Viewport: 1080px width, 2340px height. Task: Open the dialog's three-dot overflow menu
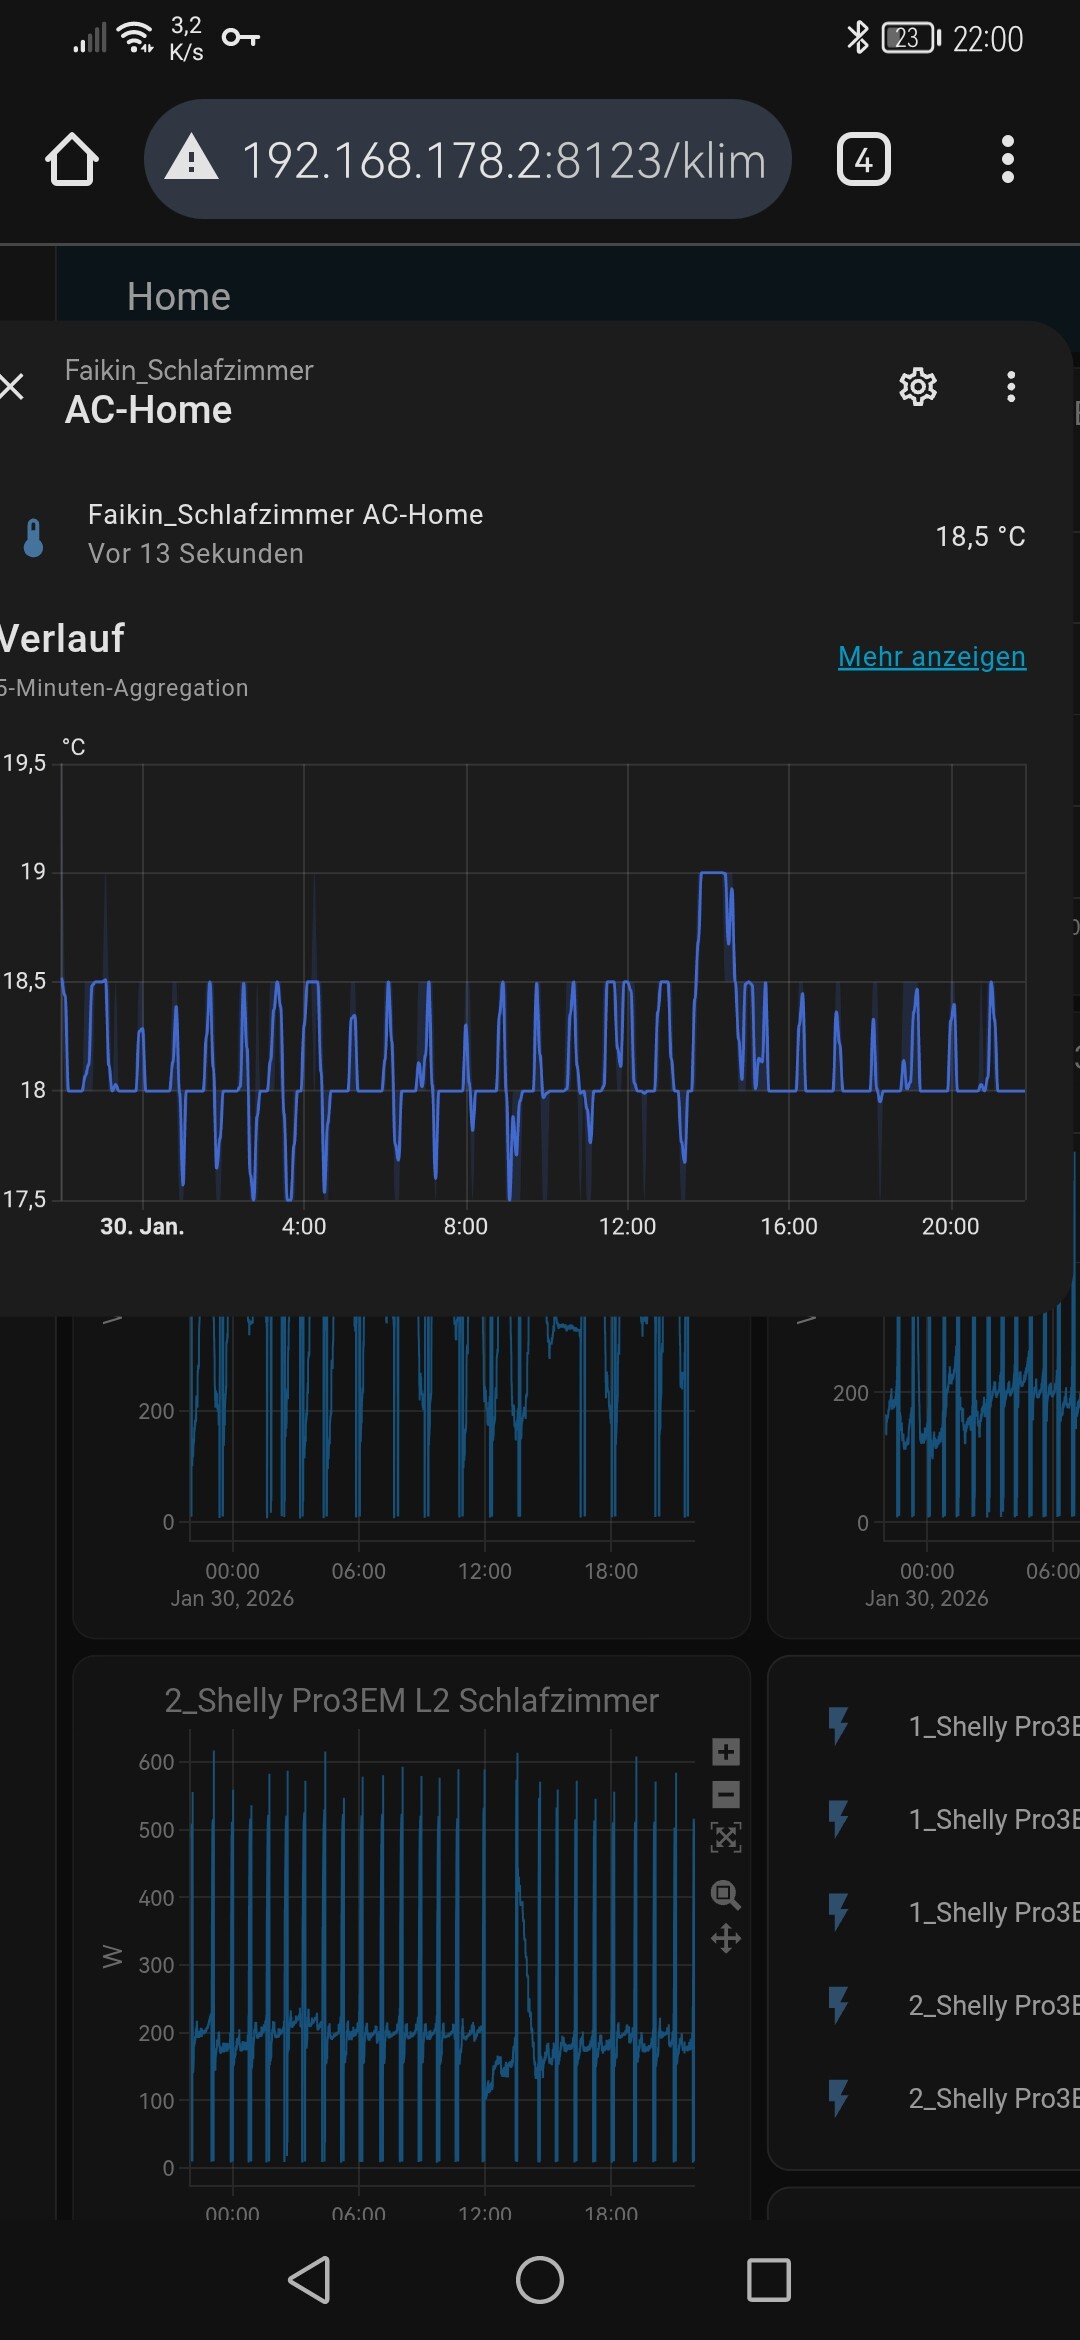pyautogui.click(x=1011, y=386)
